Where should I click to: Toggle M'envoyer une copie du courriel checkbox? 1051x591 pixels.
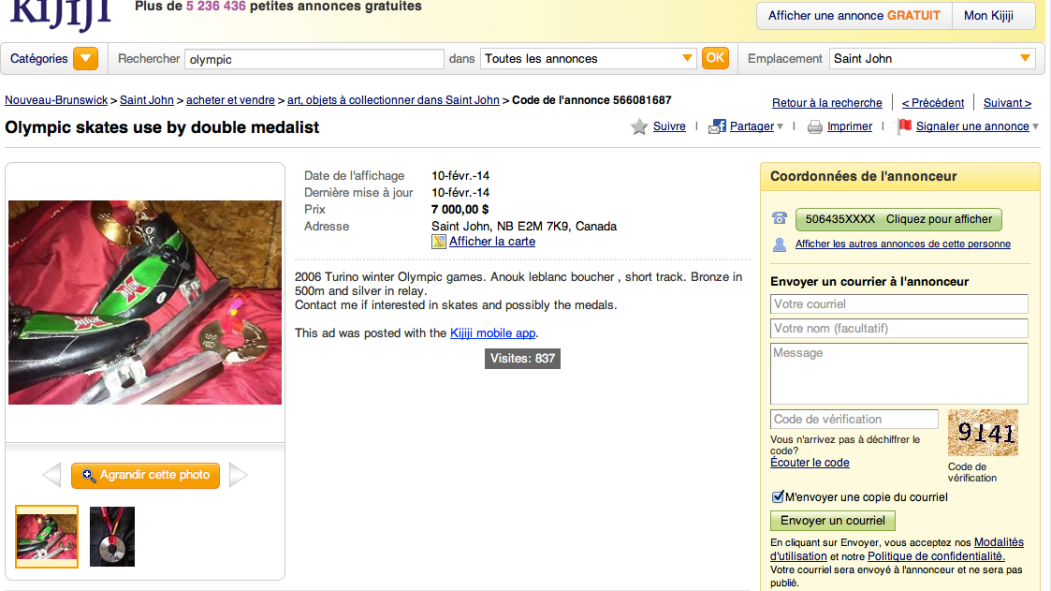coord(778,497)
